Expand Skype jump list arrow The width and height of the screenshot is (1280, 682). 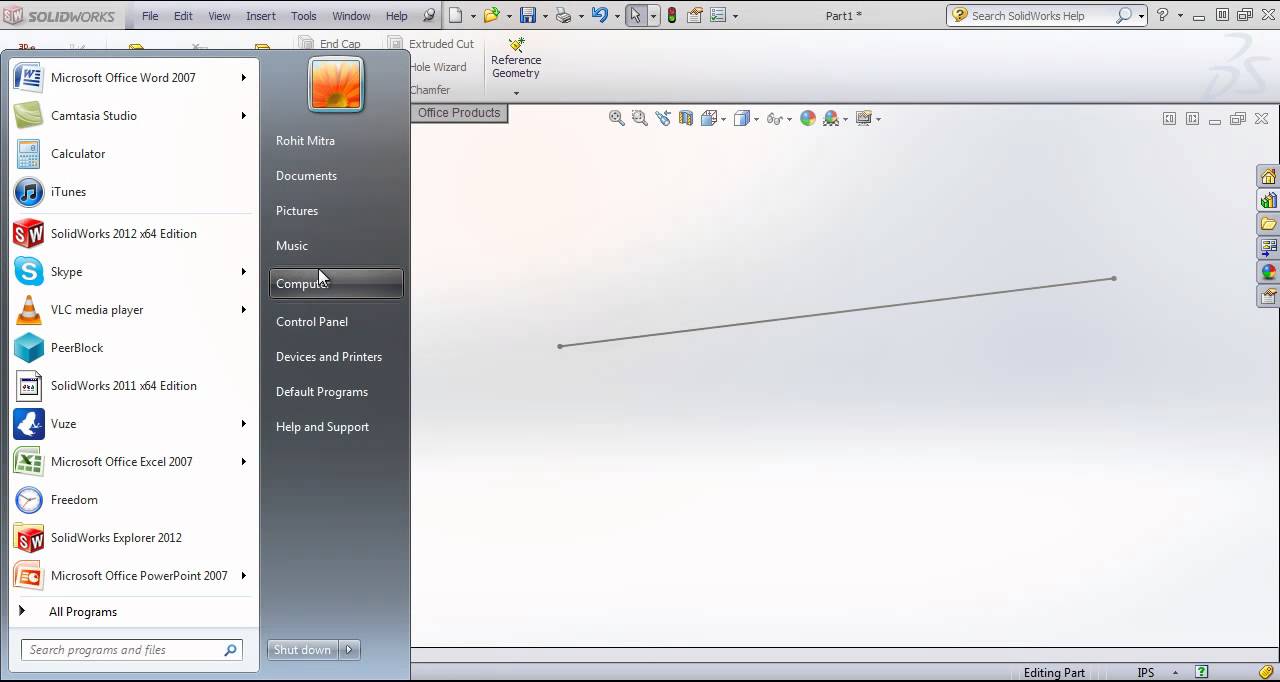243,271
